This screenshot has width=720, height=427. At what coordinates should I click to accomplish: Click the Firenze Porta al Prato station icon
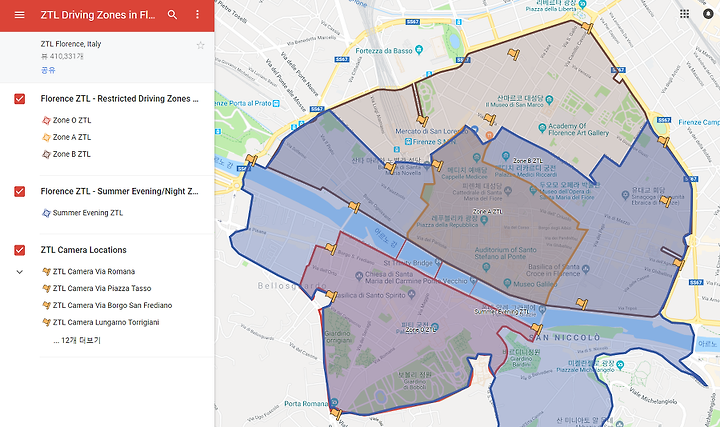coord(276,104)
